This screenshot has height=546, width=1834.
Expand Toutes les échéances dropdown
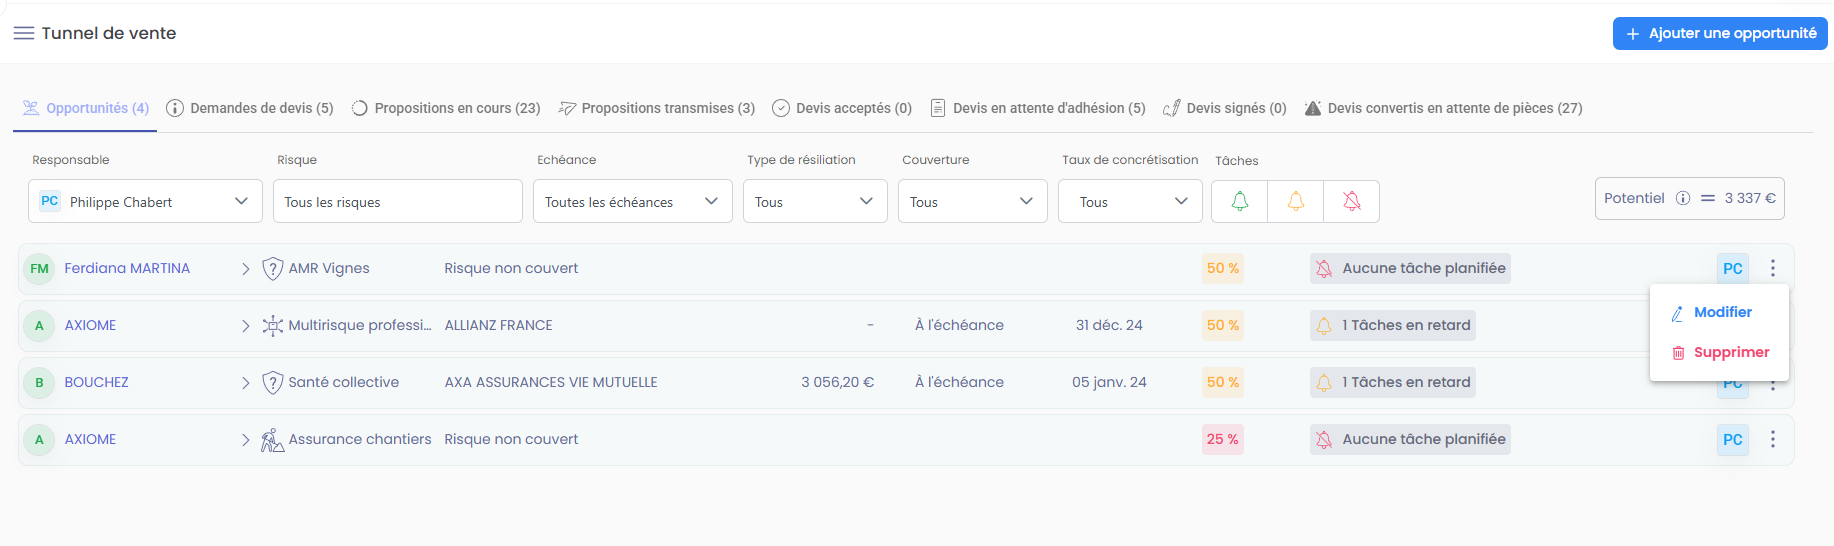(633, 201)
